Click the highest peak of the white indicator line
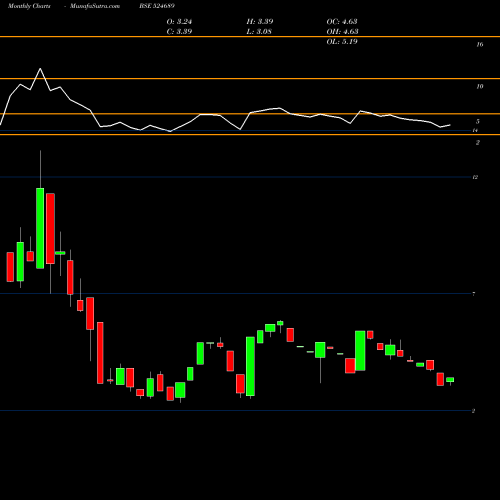 pyautogui.click(x=40, y=69)
